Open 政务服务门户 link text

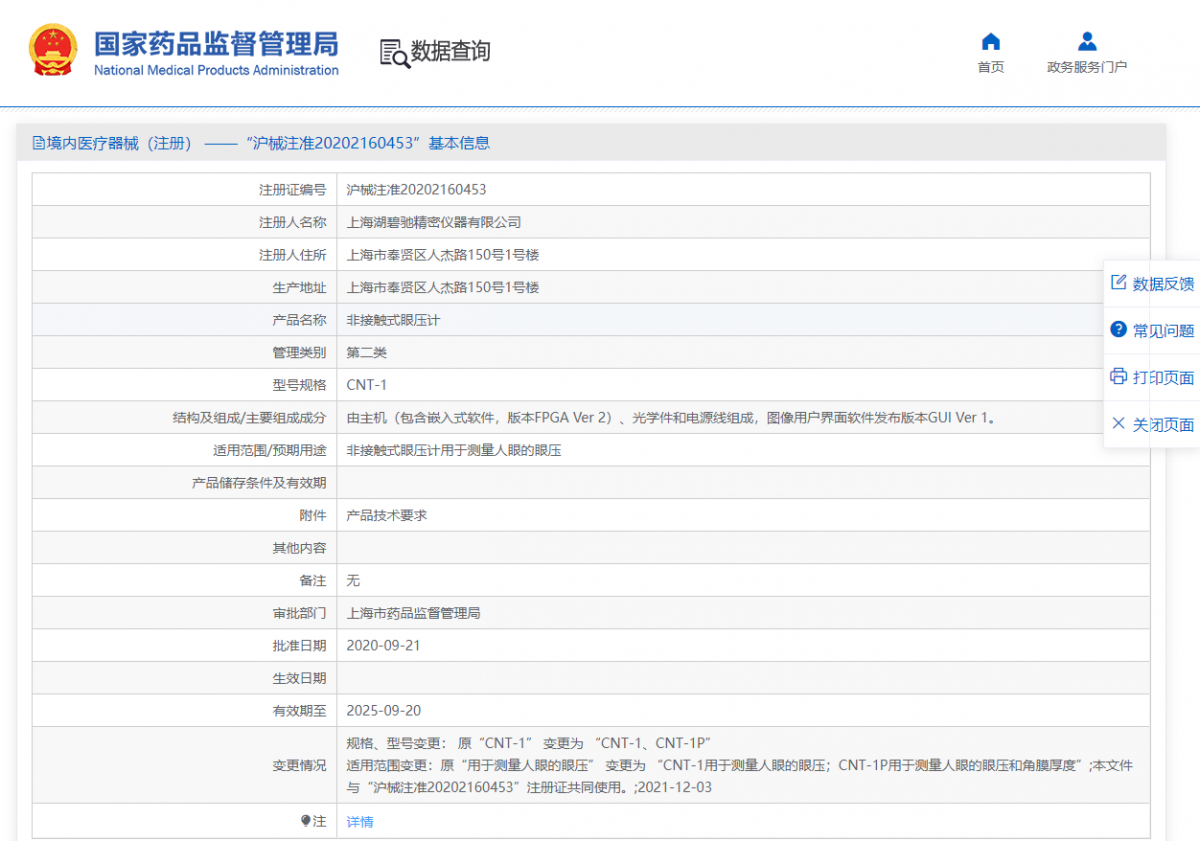pos(1087,67)
